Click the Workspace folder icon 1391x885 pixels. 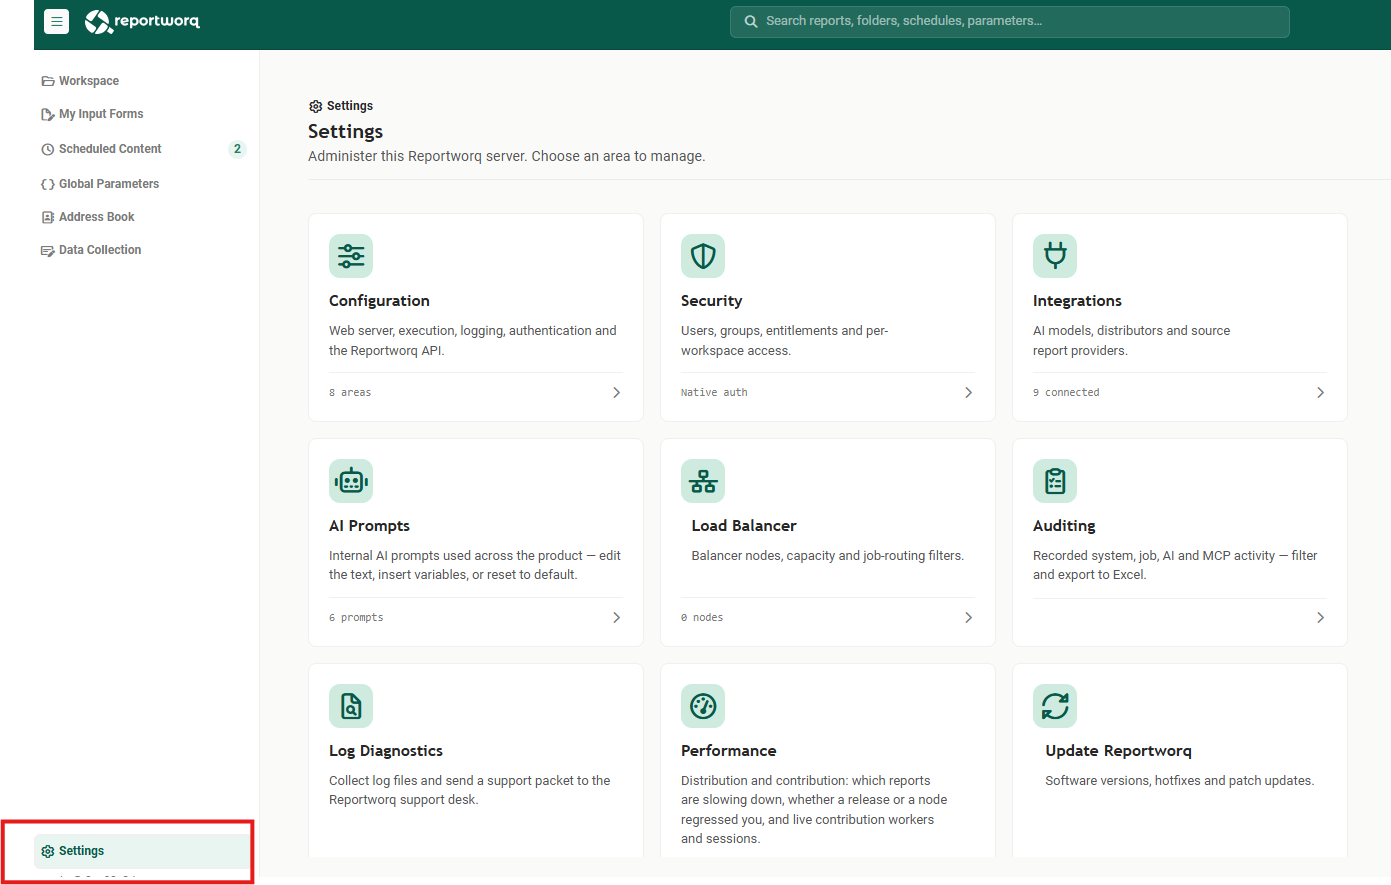(x=47, y=81)
